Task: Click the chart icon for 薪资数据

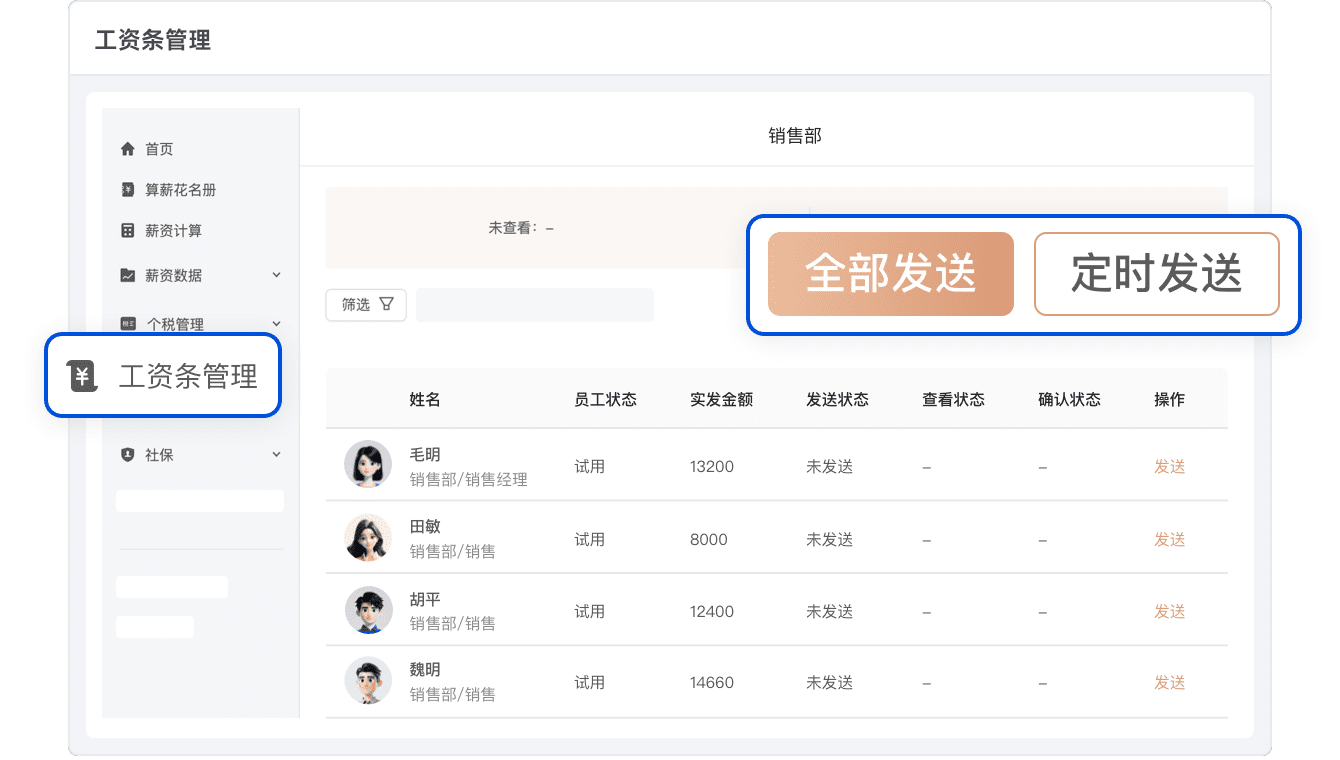Action: click(x=127, y=275)
